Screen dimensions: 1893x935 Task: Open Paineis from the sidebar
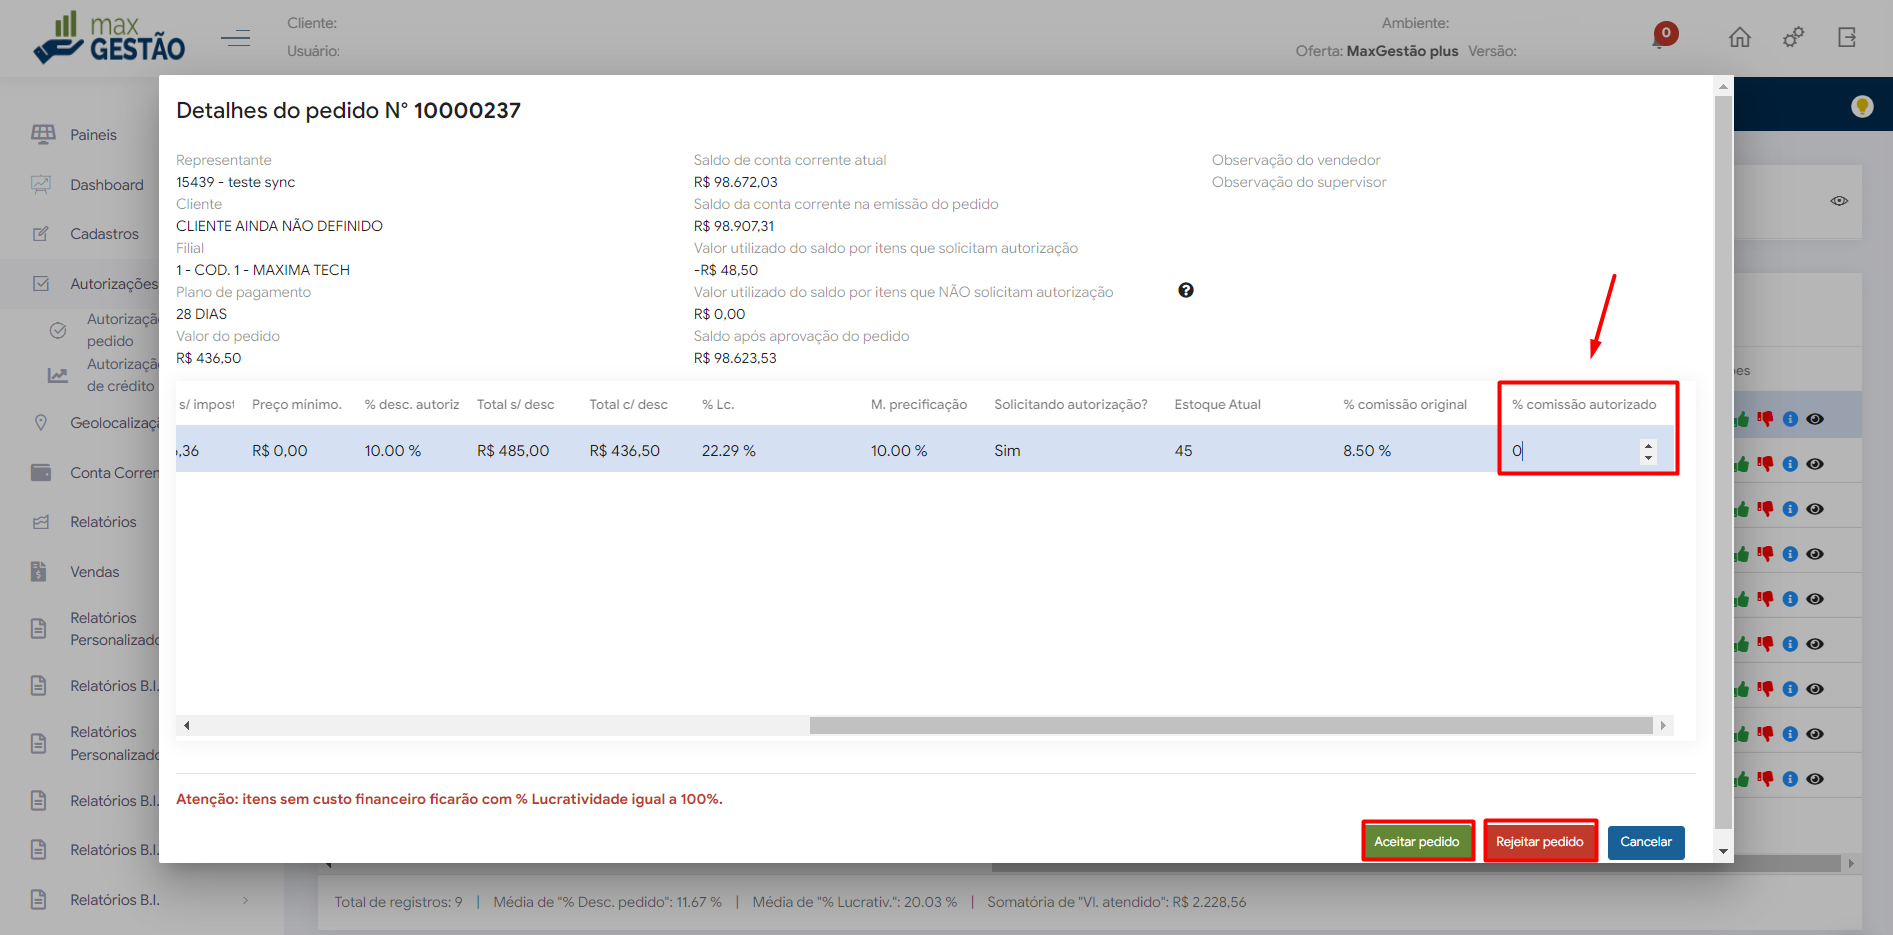(93, 135)
